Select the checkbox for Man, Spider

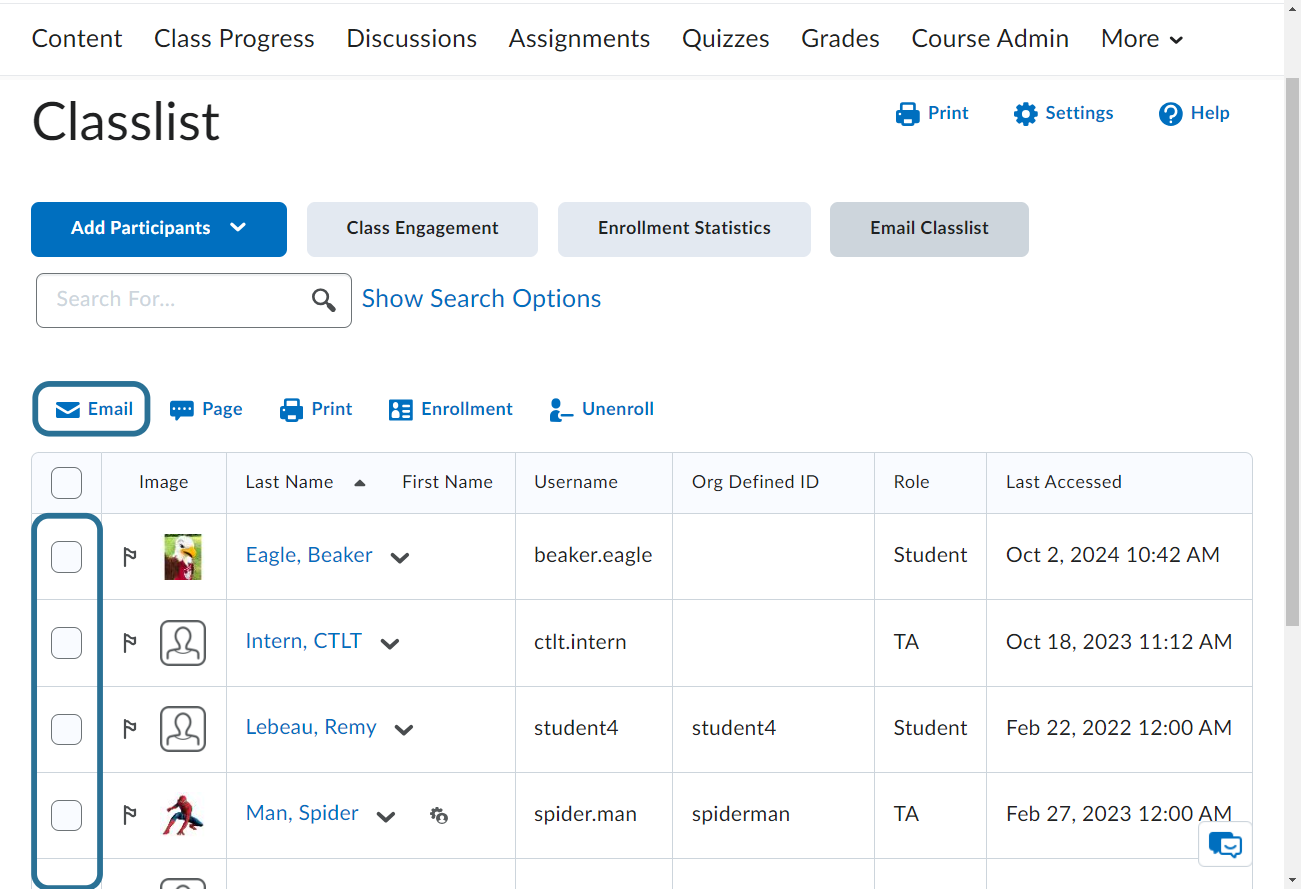pos(66,815)
